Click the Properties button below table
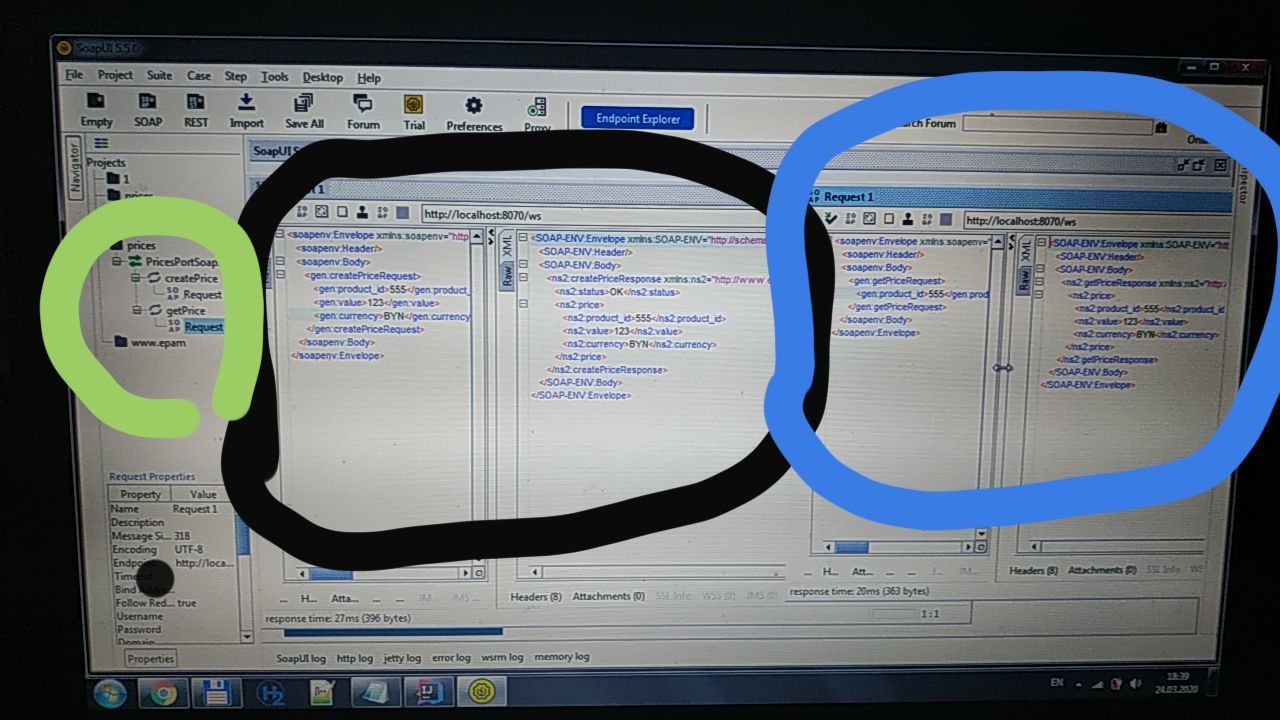This screenshot has width=1280, height=720. pos(150,658)
